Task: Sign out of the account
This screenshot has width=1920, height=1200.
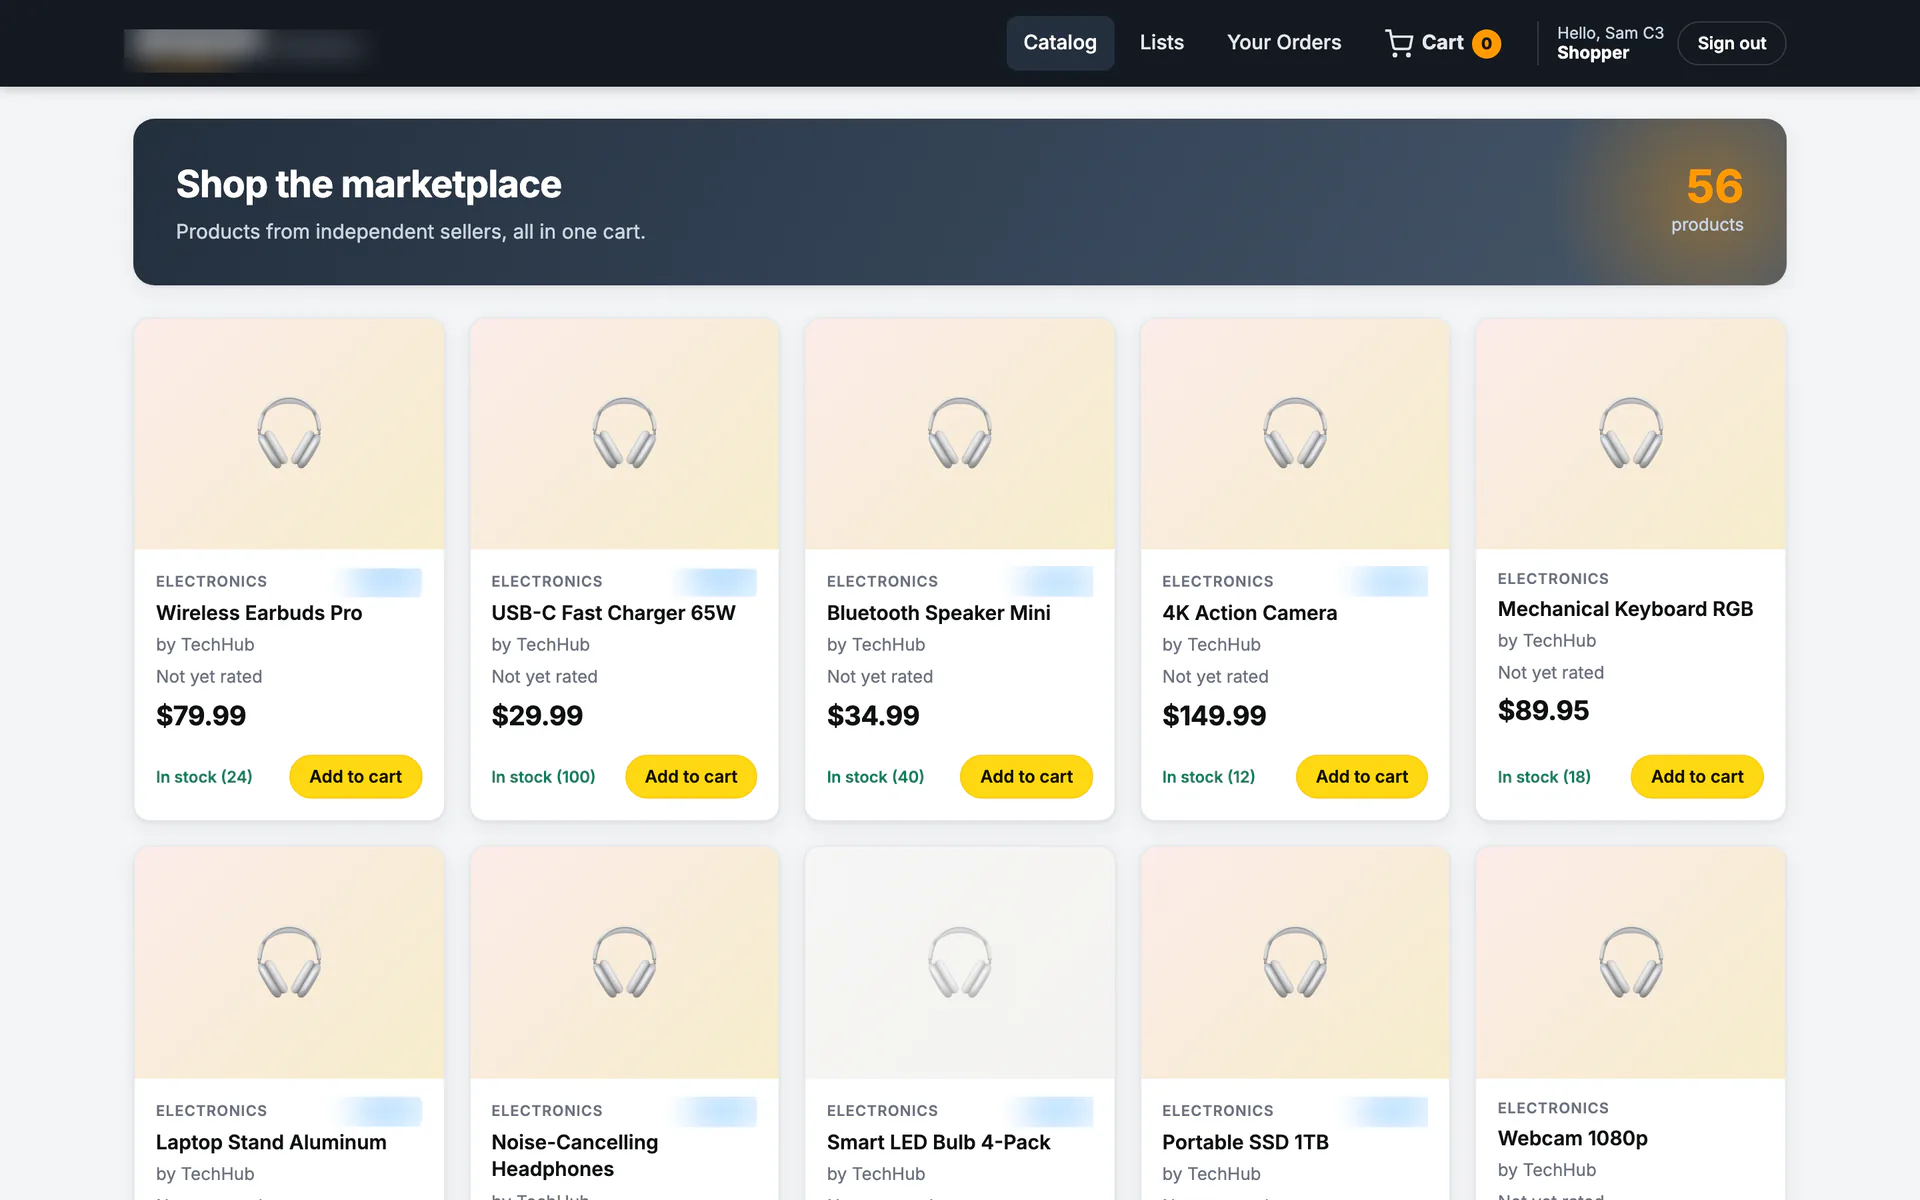Action: point(1731,43)
